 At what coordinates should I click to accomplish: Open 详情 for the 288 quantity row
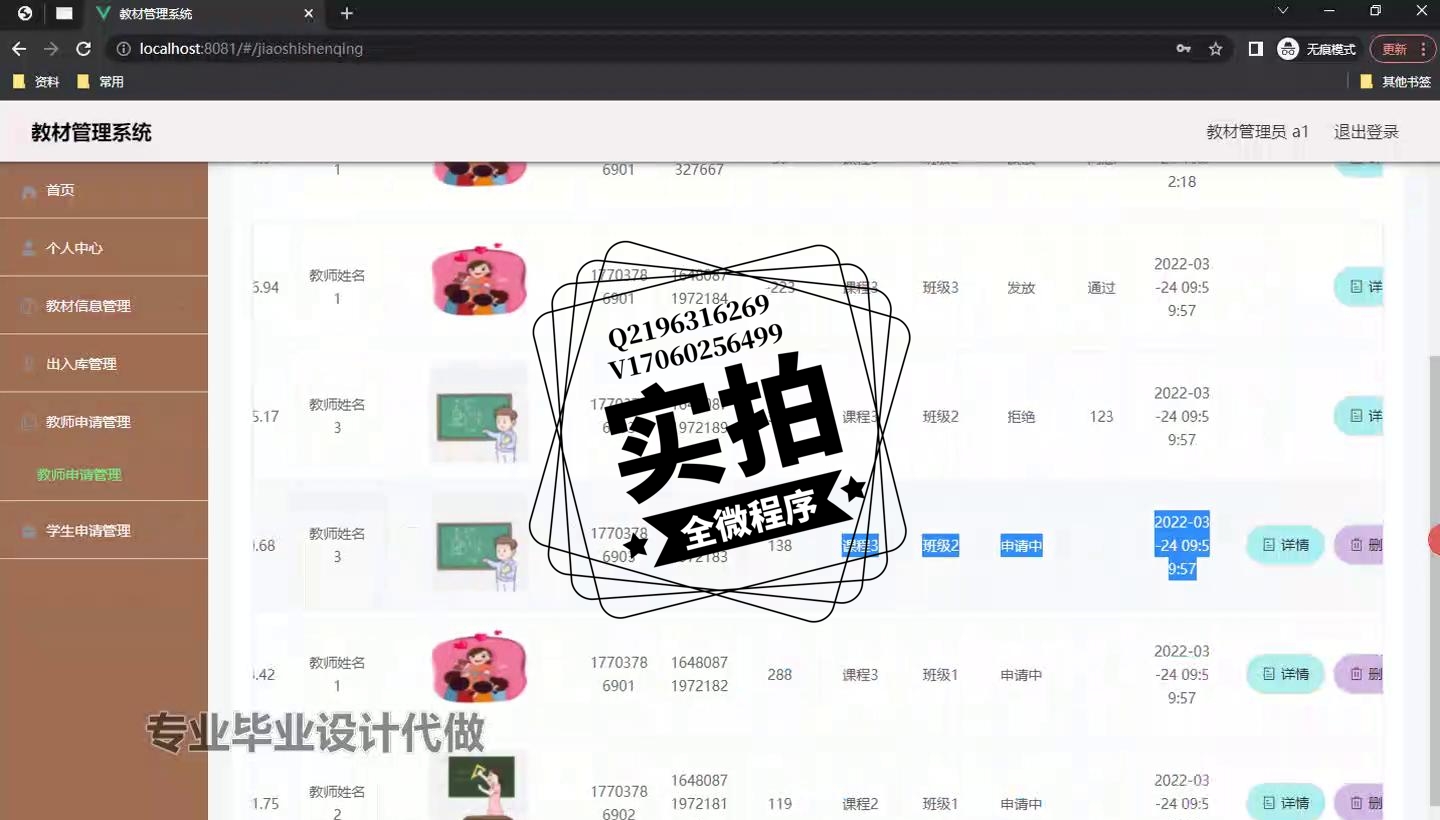pos(1285,674)
